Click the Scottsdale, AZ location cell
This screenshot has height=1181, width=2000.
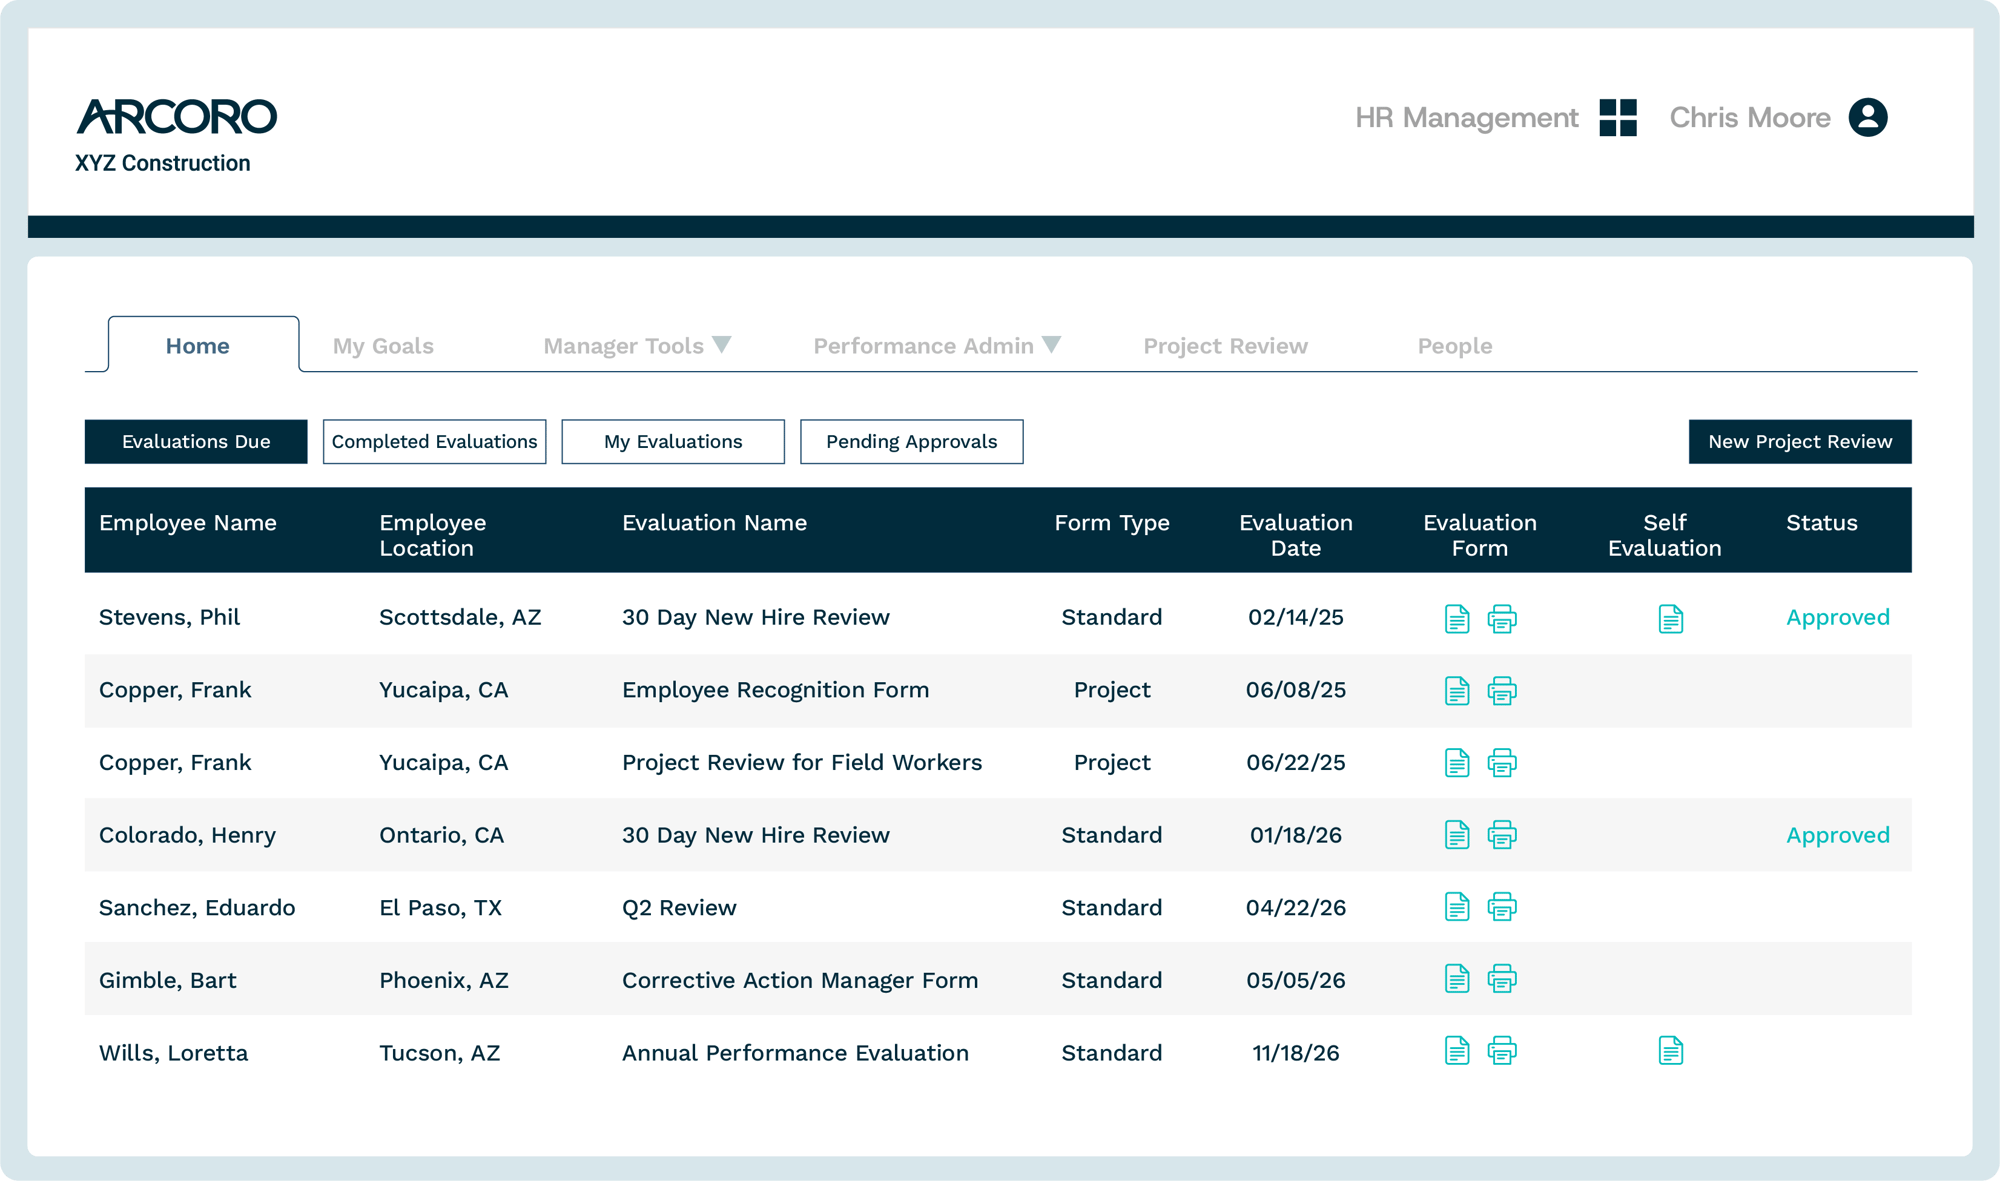click(x=460, y=617)
